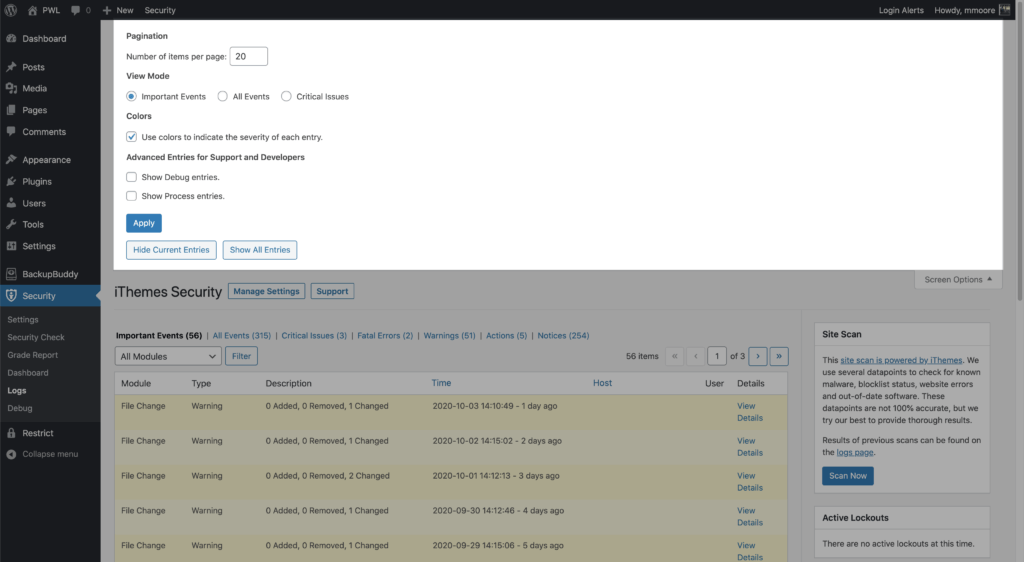Click the Support button
Image resolution: width=1024 pixels, height=562 pixels.
pos(332,291)
